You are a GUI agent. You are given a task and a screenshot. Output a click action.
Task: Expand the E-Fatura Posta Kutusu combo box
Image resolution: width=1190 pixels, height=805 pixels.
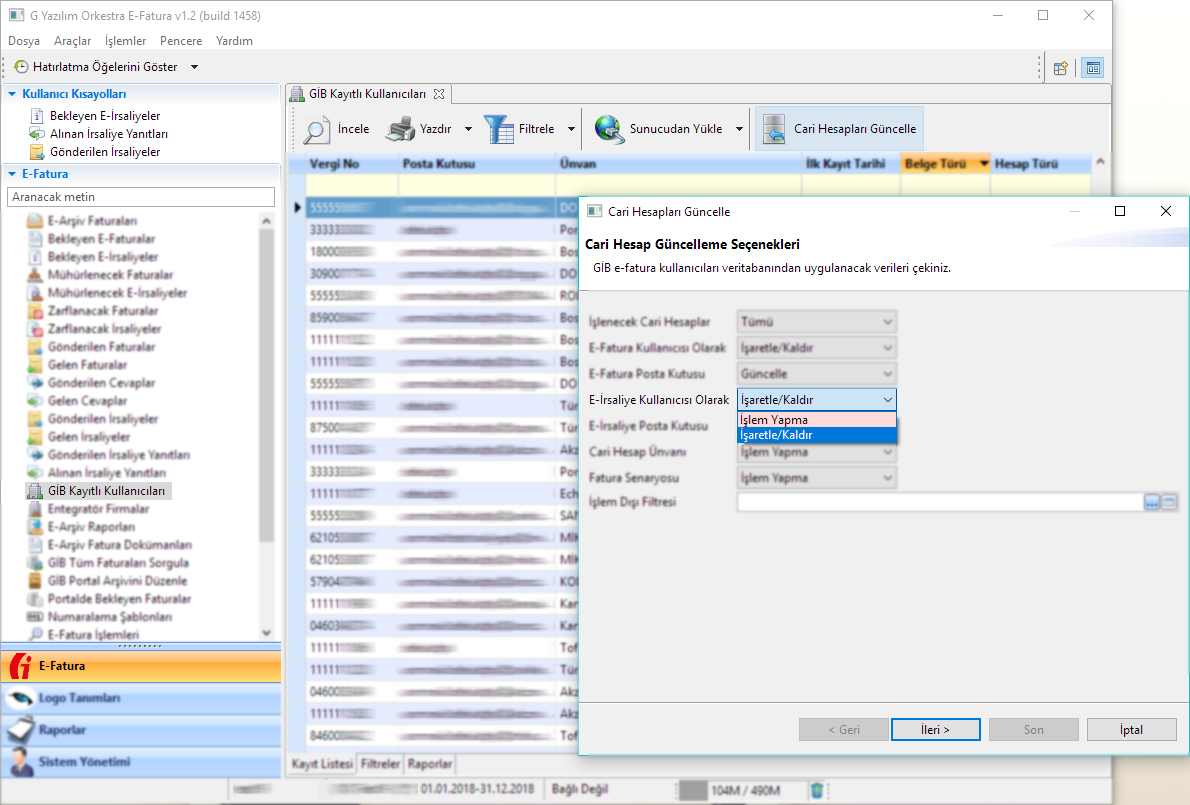(817, 374)
